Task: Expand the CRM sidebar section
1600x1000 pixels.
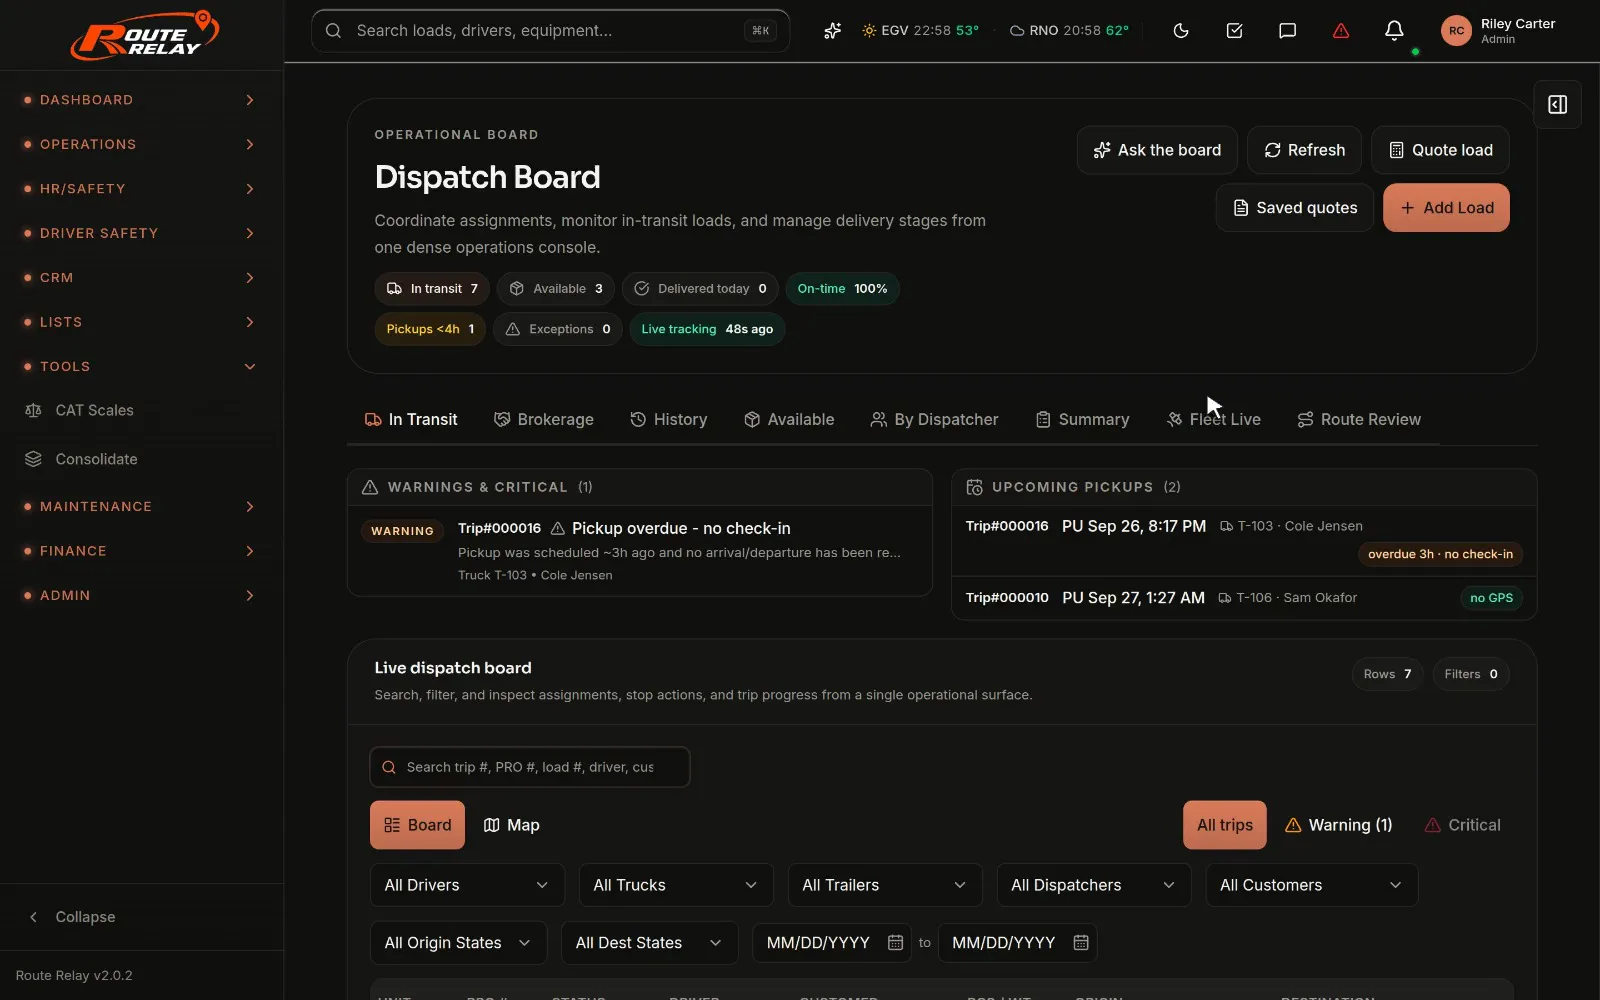Action: [x=142, y=278]
